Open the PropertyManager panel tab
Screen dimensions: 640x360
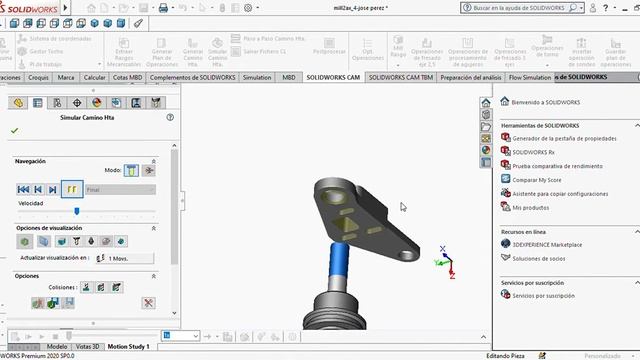[38, 102]
